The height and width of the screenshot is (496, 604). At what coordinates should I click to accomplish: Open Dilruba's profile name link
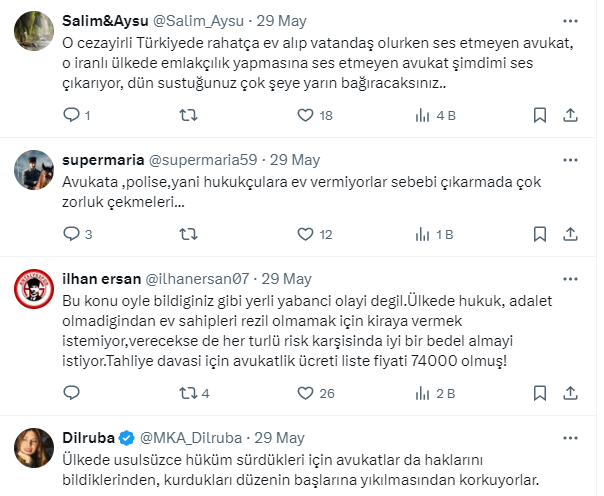[x=88, y=437]
